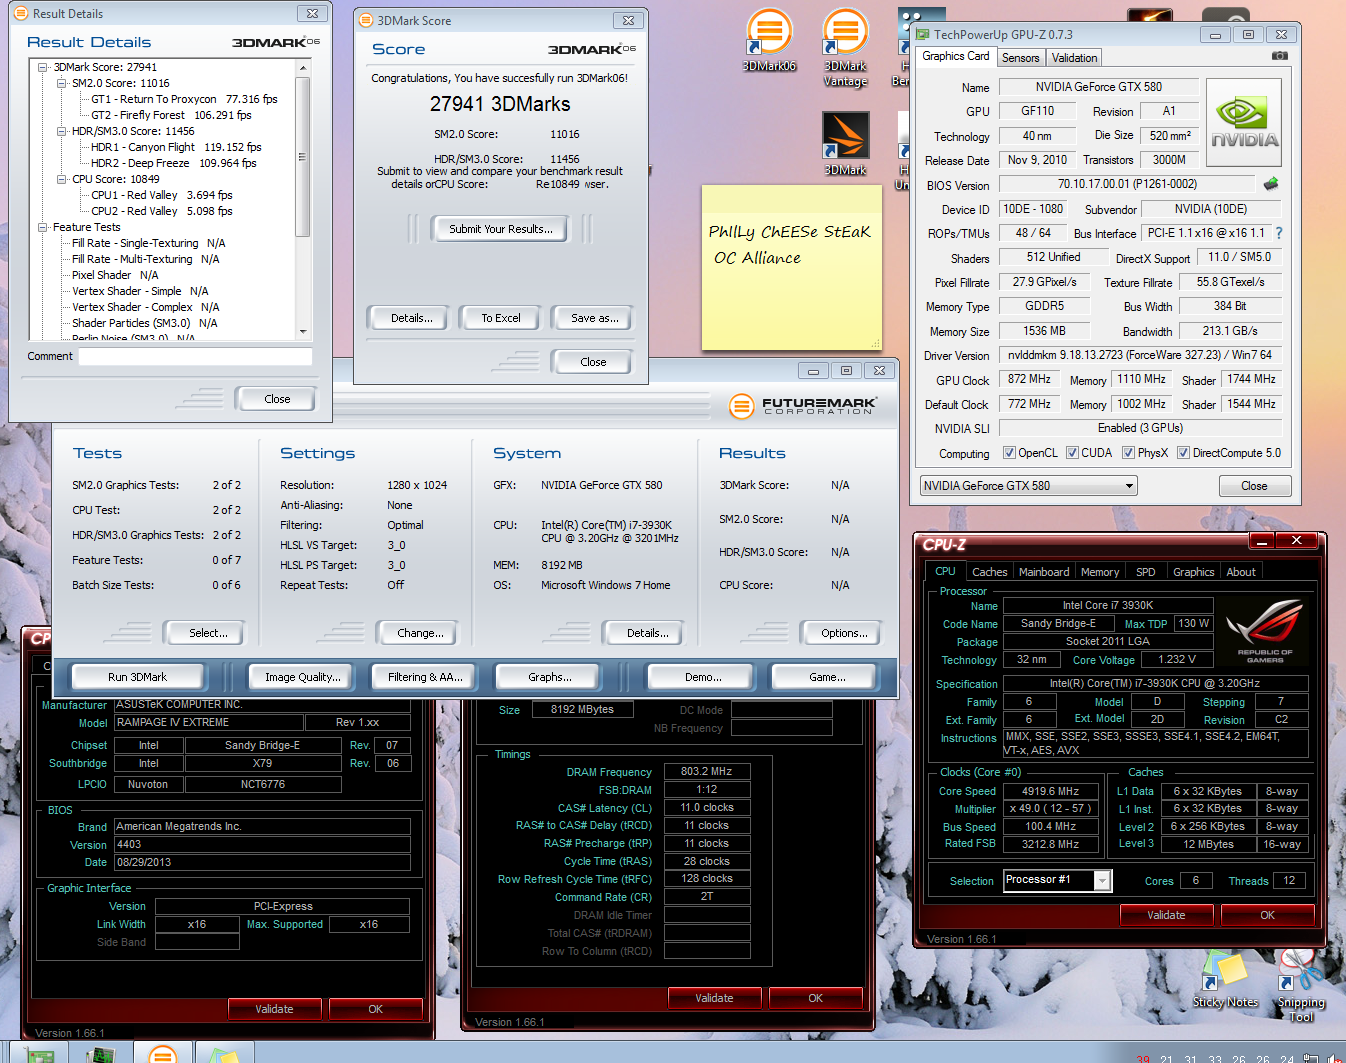The width and height of the screenshot is (1346, 1063).
Task: Click Options... under Results
Action: pyautogui.click(x=844, y=633)
